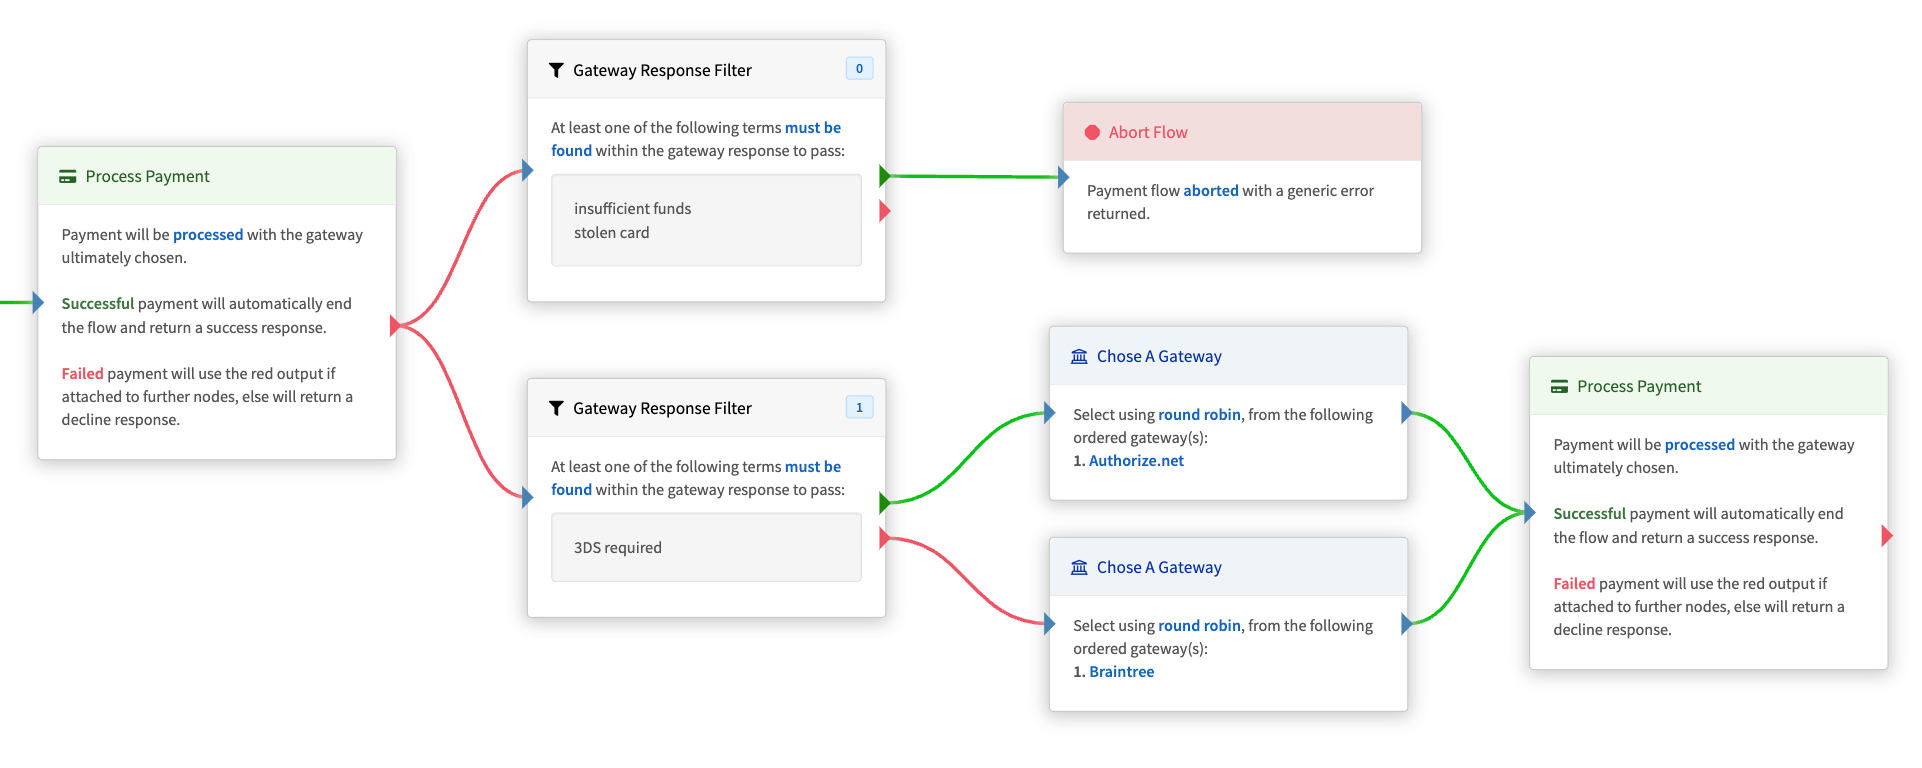The image size is (1922, 768).
Task: Select the input port of the Braintree gateway node
Action: [x=1049, y=624]
